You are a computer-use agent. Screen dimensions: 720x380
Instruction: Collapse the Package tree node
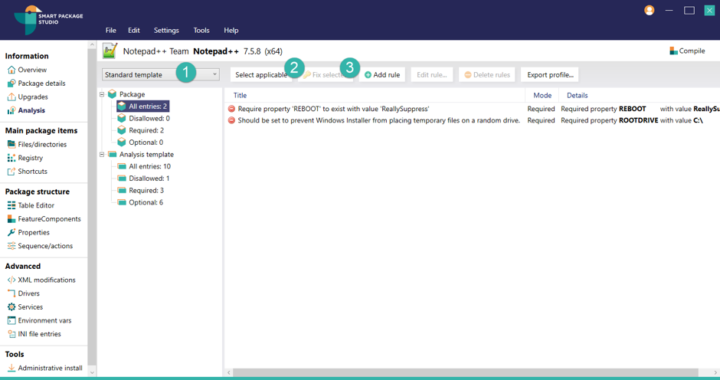click(x=102, y=94)
